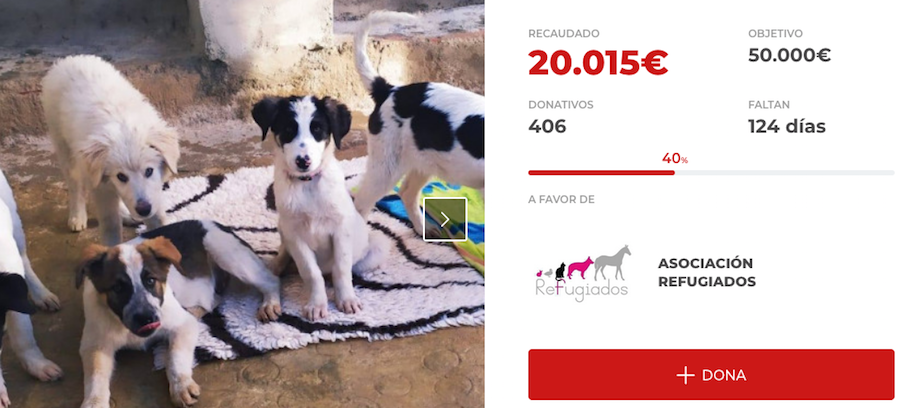900x408 pixels.
Task: Click the 50.000€ objective amount
Action: (789, 55)
